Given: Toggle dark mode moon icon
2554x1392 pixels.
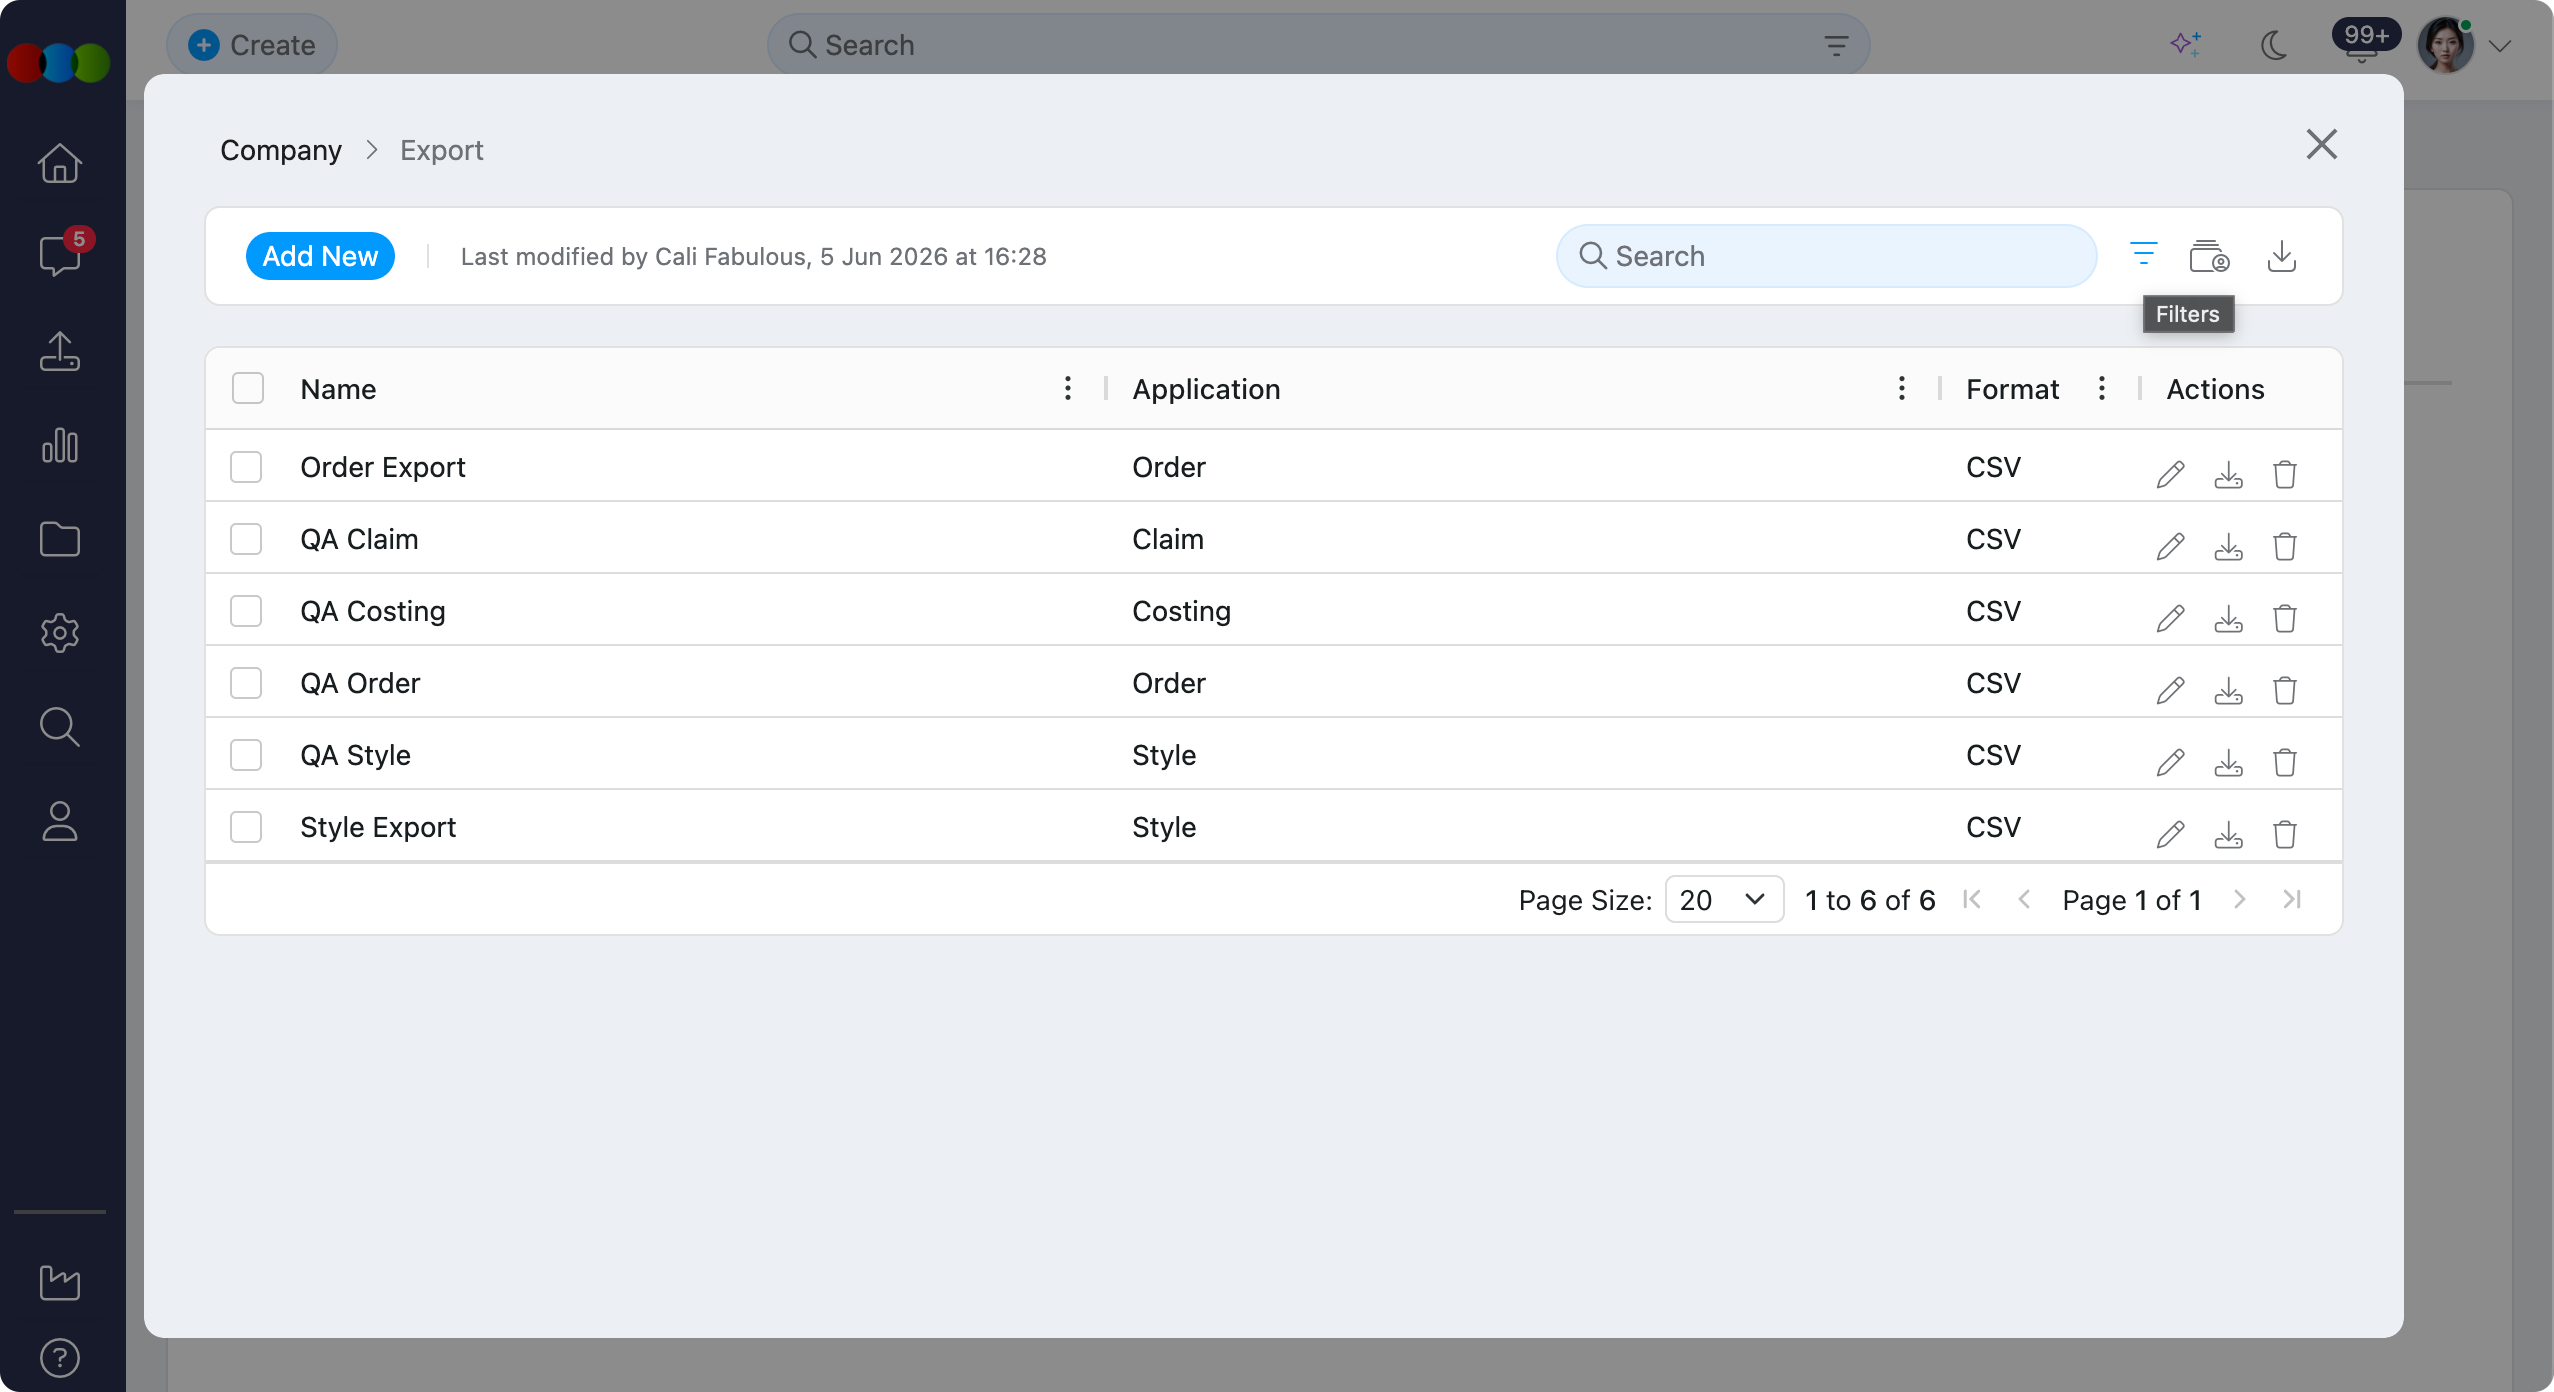Looking at the screenshot, I should [2274, 45].
